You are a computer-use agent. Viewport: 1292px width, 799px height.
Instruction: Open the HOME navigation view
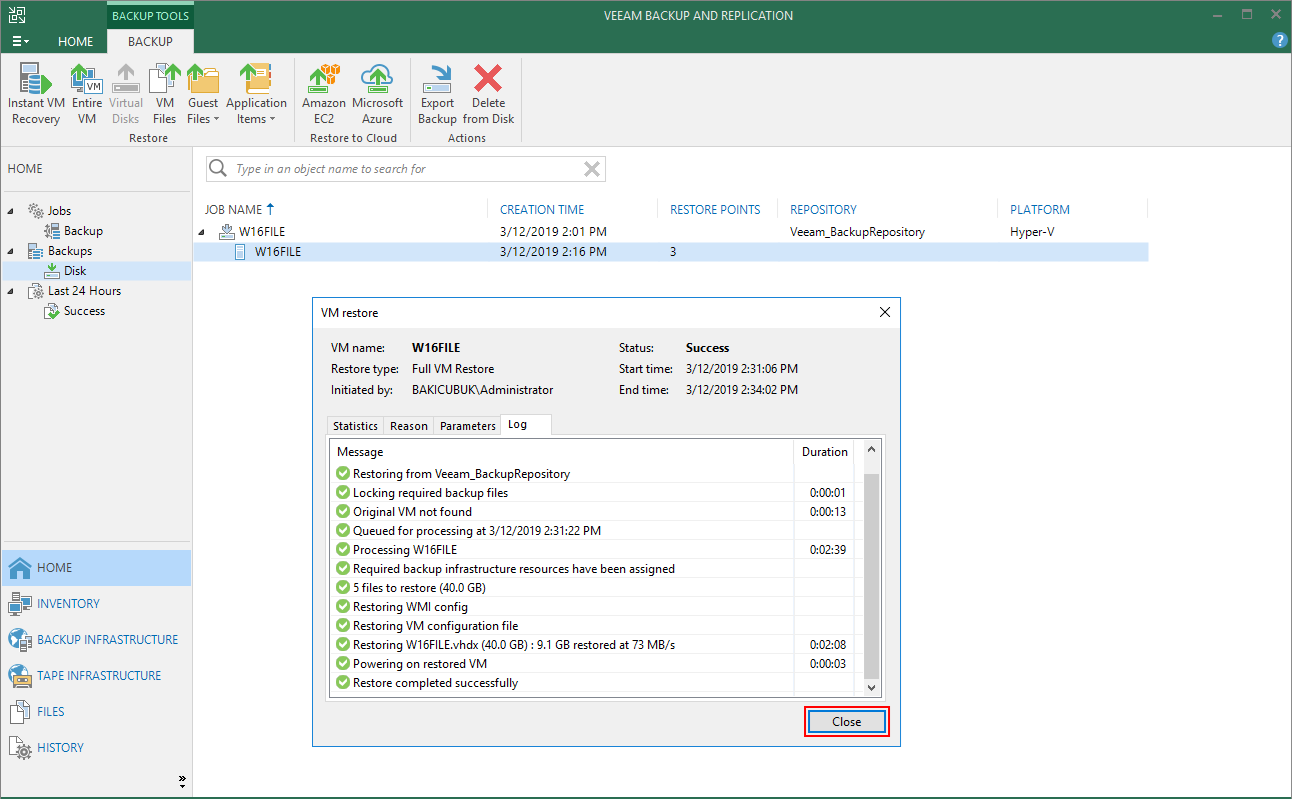click(x=96, y=568)
